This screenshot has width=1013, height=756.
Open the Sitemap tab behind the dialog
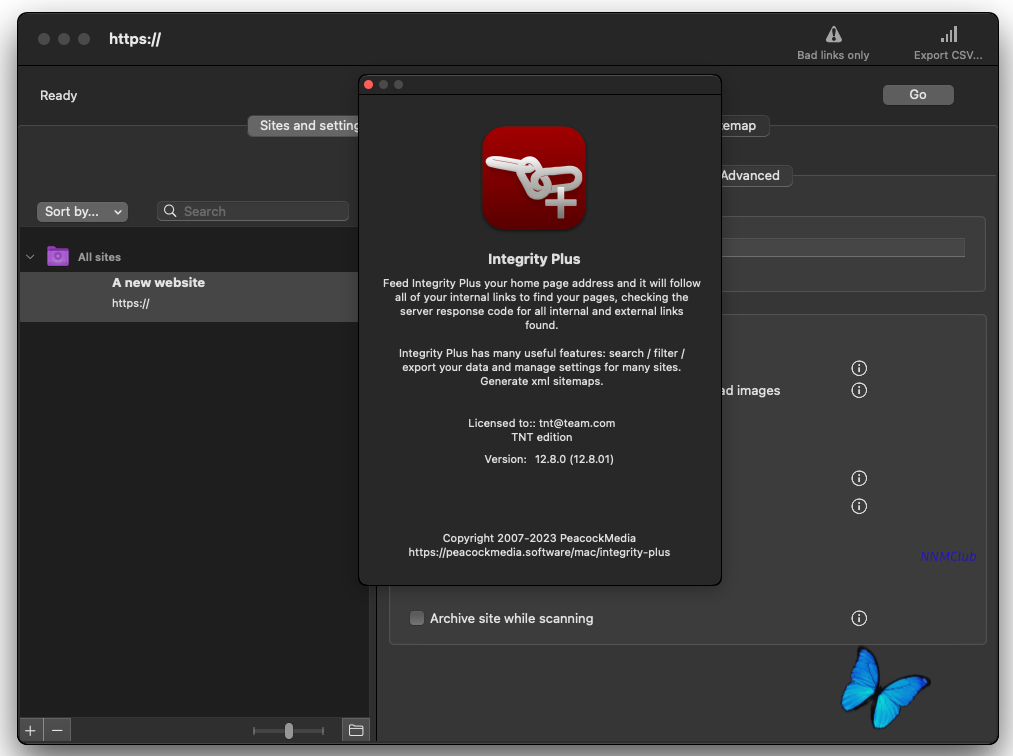744,126
